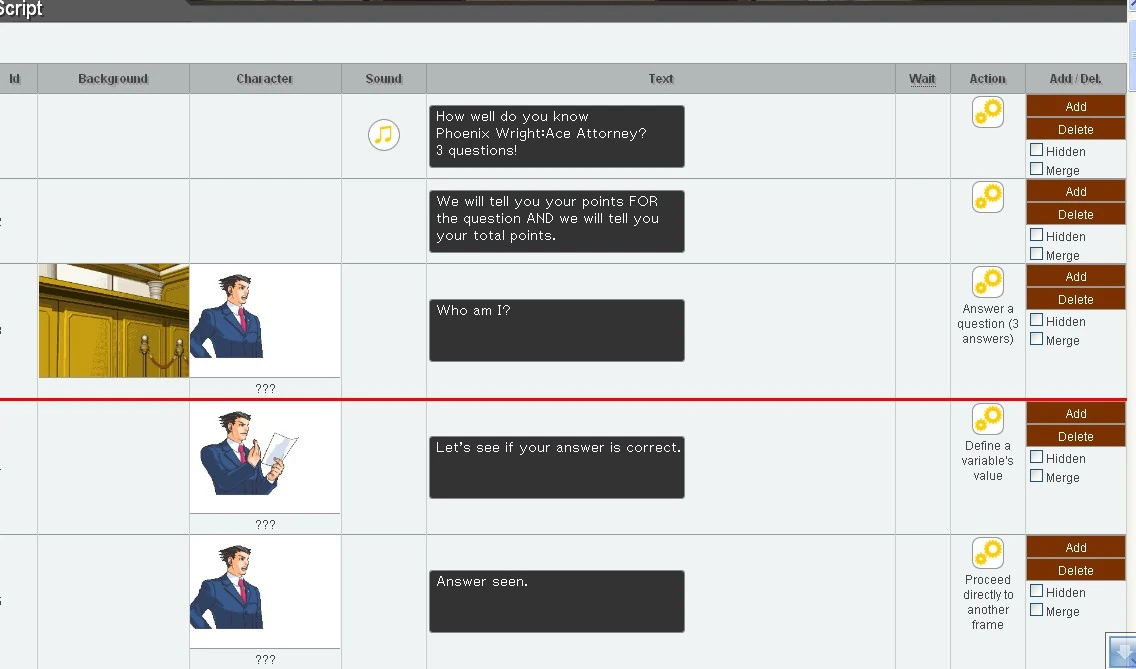This screenshot has width=1136, height=669.
Task: Delete the 'Answer seen.' frame
Action: (1076, 570)
